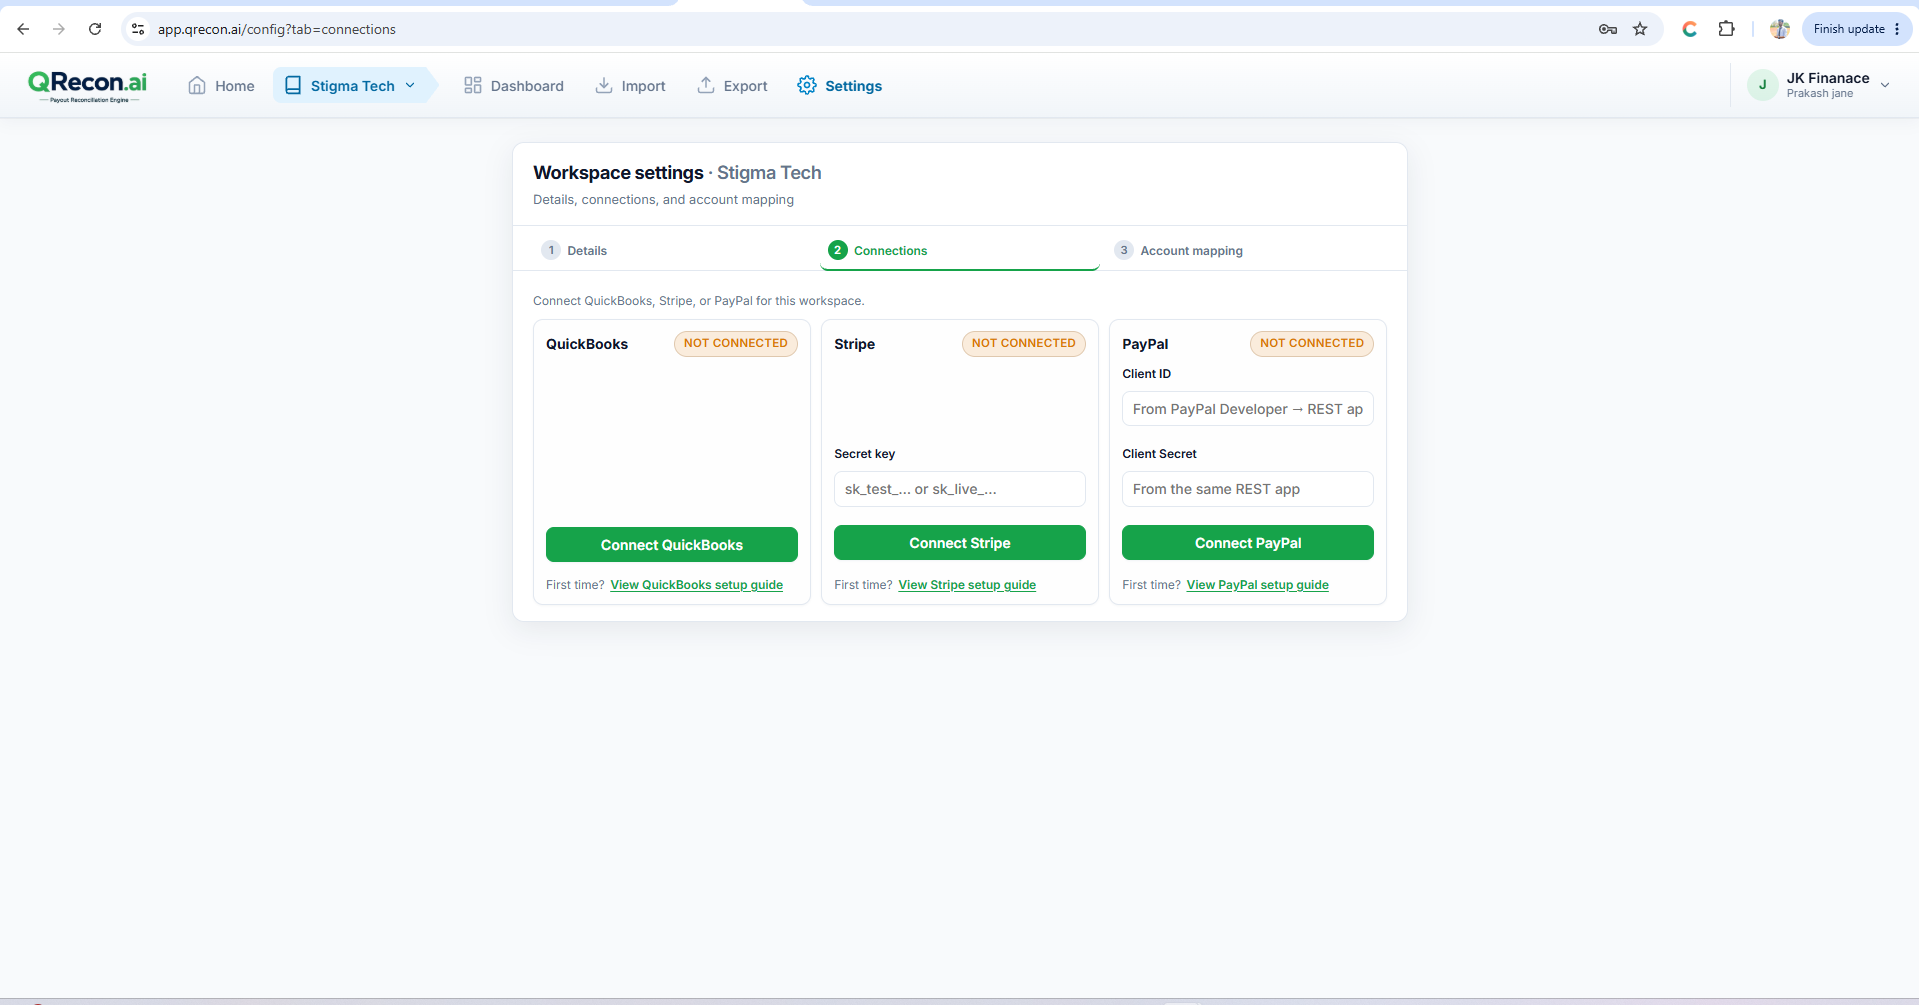Screen dimensions: 1919x1005
Task: Click the Settings gear icon
Action: (x=807, y=86)
